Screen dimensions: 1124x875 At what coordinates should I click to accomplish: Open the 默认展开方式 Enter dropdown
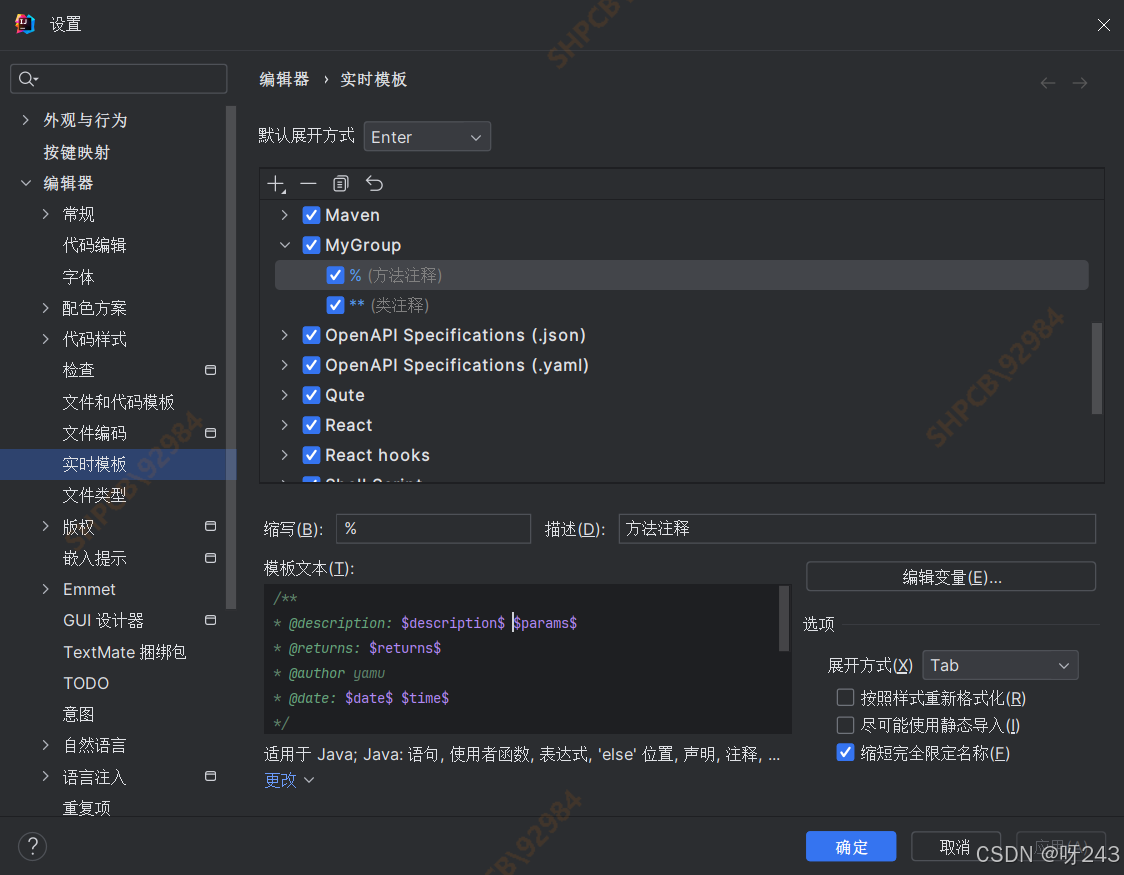pos(427,136)
